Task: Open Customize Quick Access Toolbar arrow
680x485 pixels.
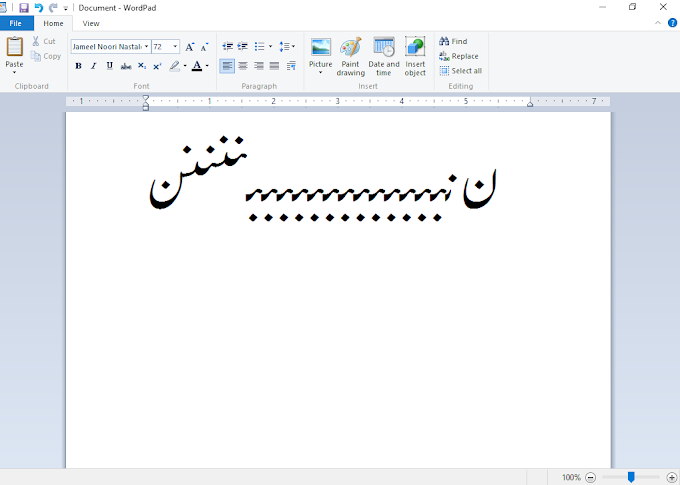Action: [66, 8]
